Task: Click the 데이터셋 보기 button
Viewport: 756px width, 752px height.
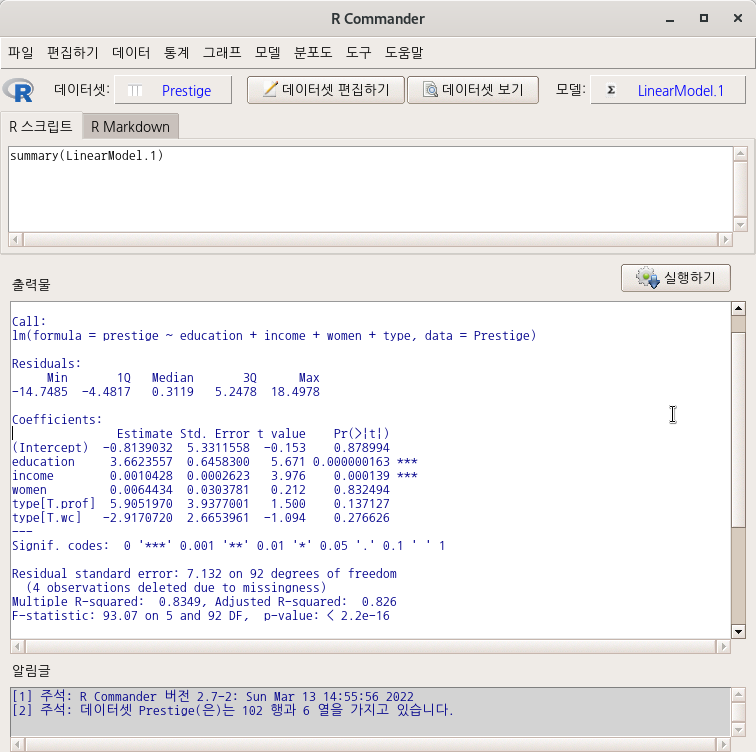Action: pyautogui.click(x=472, y=90)
